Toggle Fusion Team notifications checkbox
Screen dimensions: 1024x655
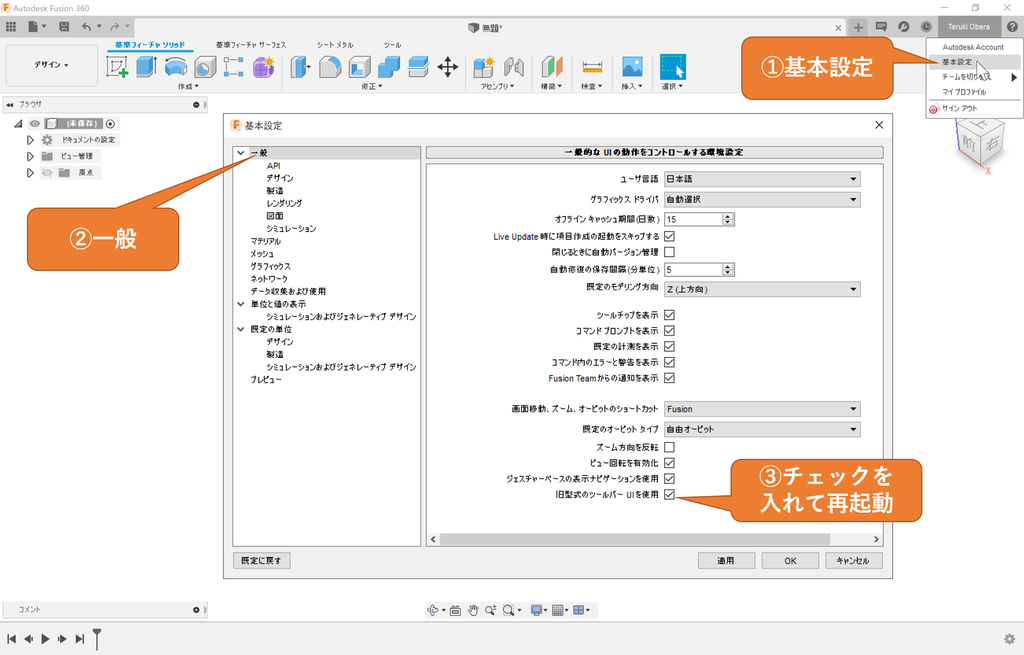(669, 377)
